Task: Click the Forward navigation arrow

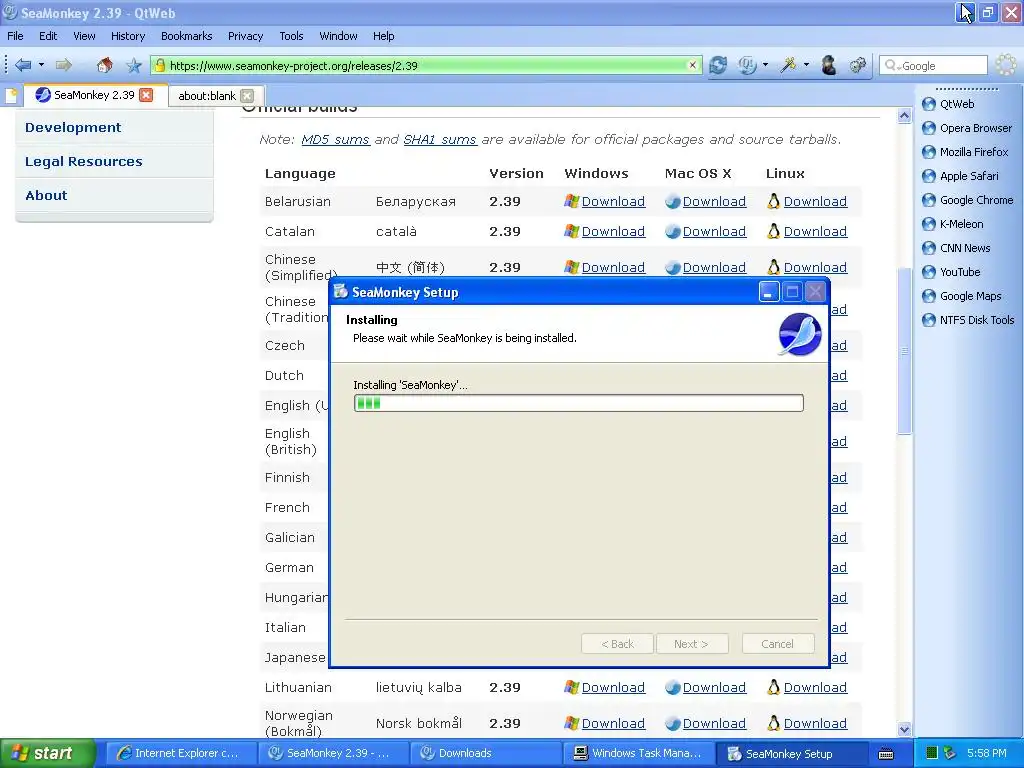Action: point(63,65)
